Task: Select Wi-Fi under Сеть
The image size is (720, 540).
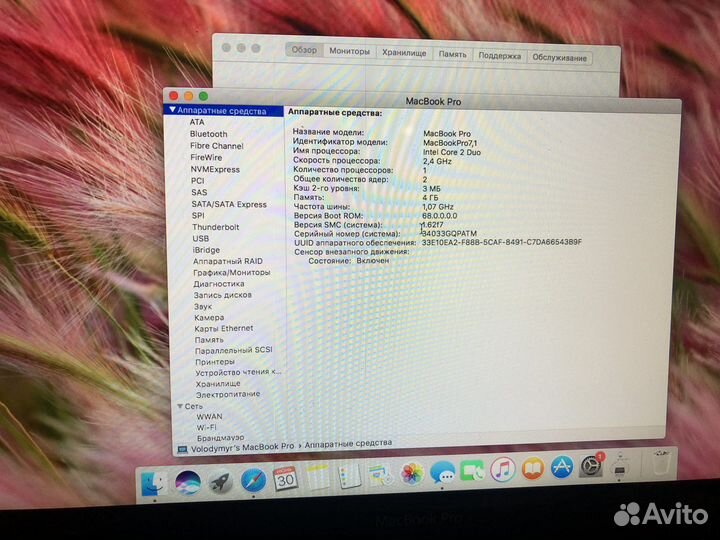Action: pyautogui.click(x=206, y=428)
